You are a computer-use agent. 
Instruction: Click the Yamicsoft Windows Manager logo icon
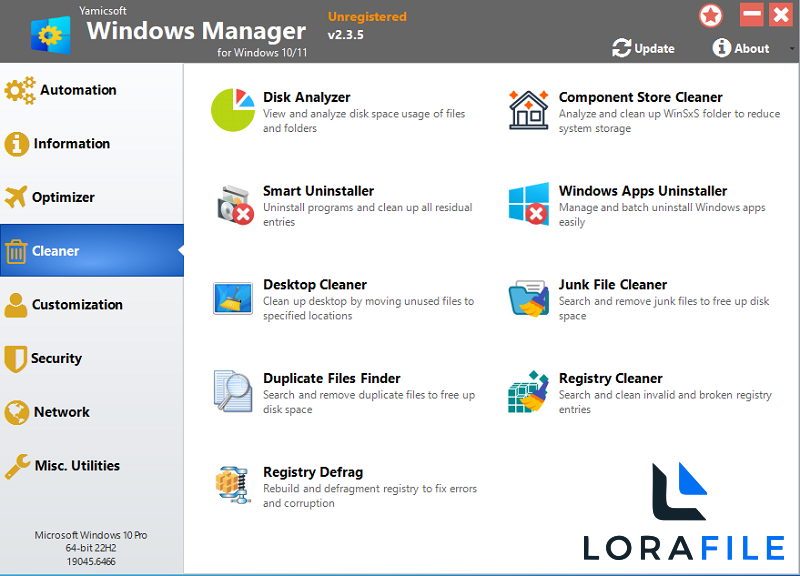coord(47,31)
